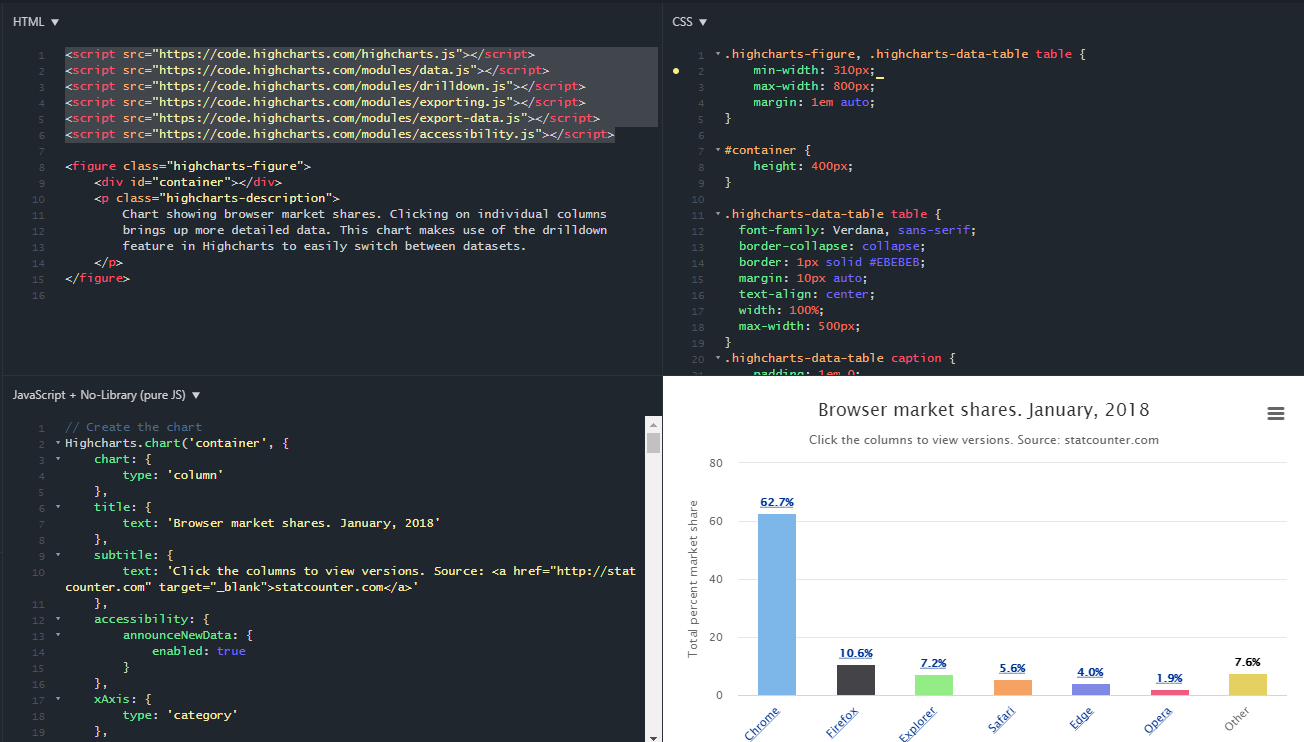Viewport: 1304px width, 742px height.
Task: Fold the 'accessibility:' object on JS line 12
Action: click(x=58, y=620)
